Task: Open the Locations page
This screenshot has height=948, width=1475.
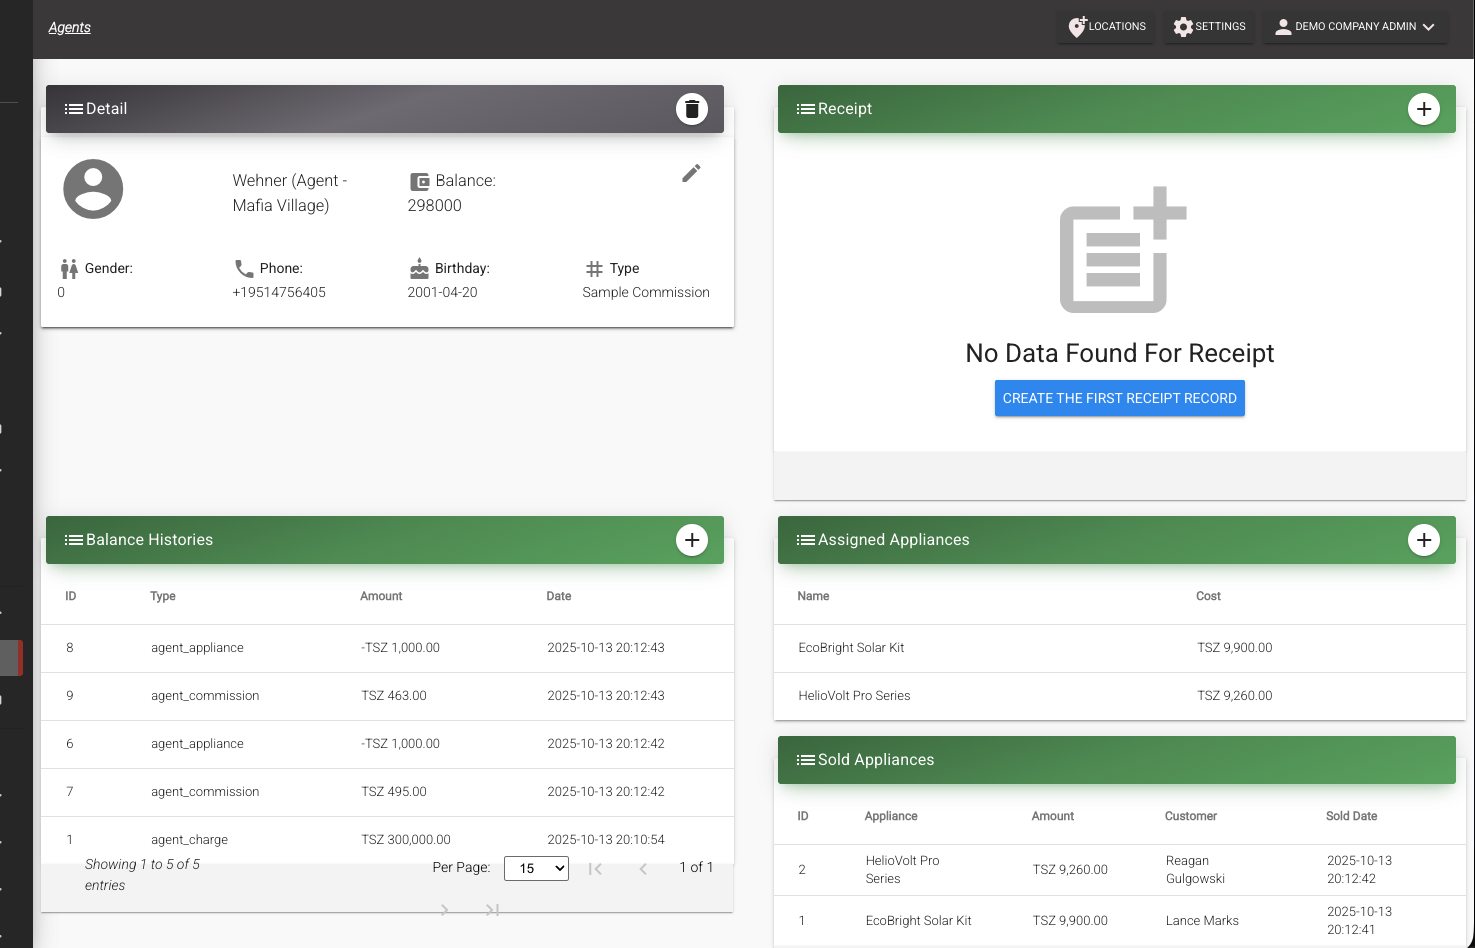Action: [1106, 27]
